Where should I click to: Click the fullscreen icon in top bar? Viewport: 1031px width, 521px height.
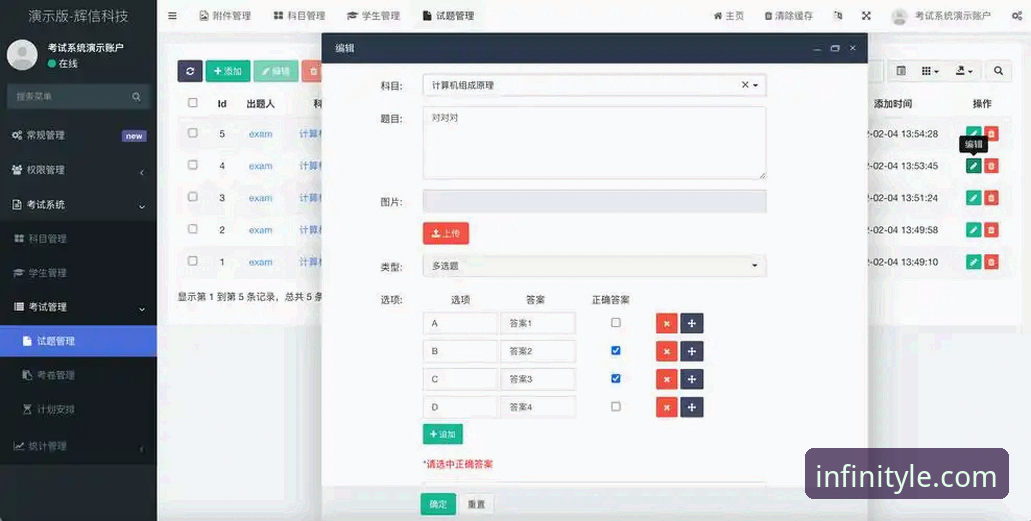coord(866,16)
